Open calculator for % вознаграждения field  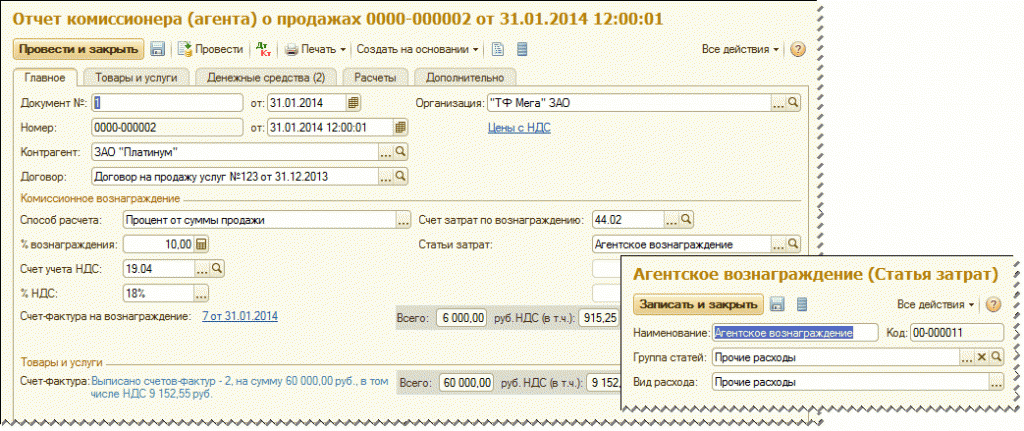[x=201, y=244]
